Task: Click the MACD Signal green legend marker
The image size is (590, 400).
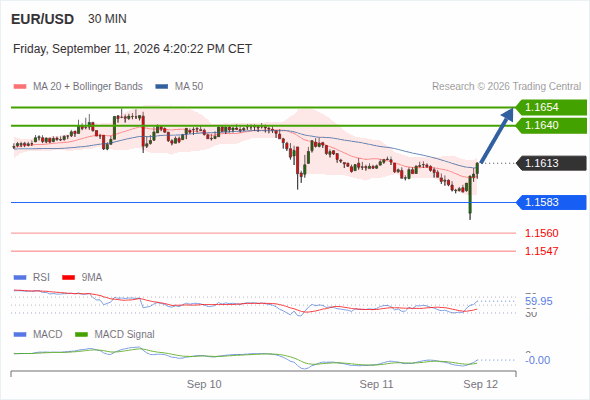Action: (x=81, y=335)
